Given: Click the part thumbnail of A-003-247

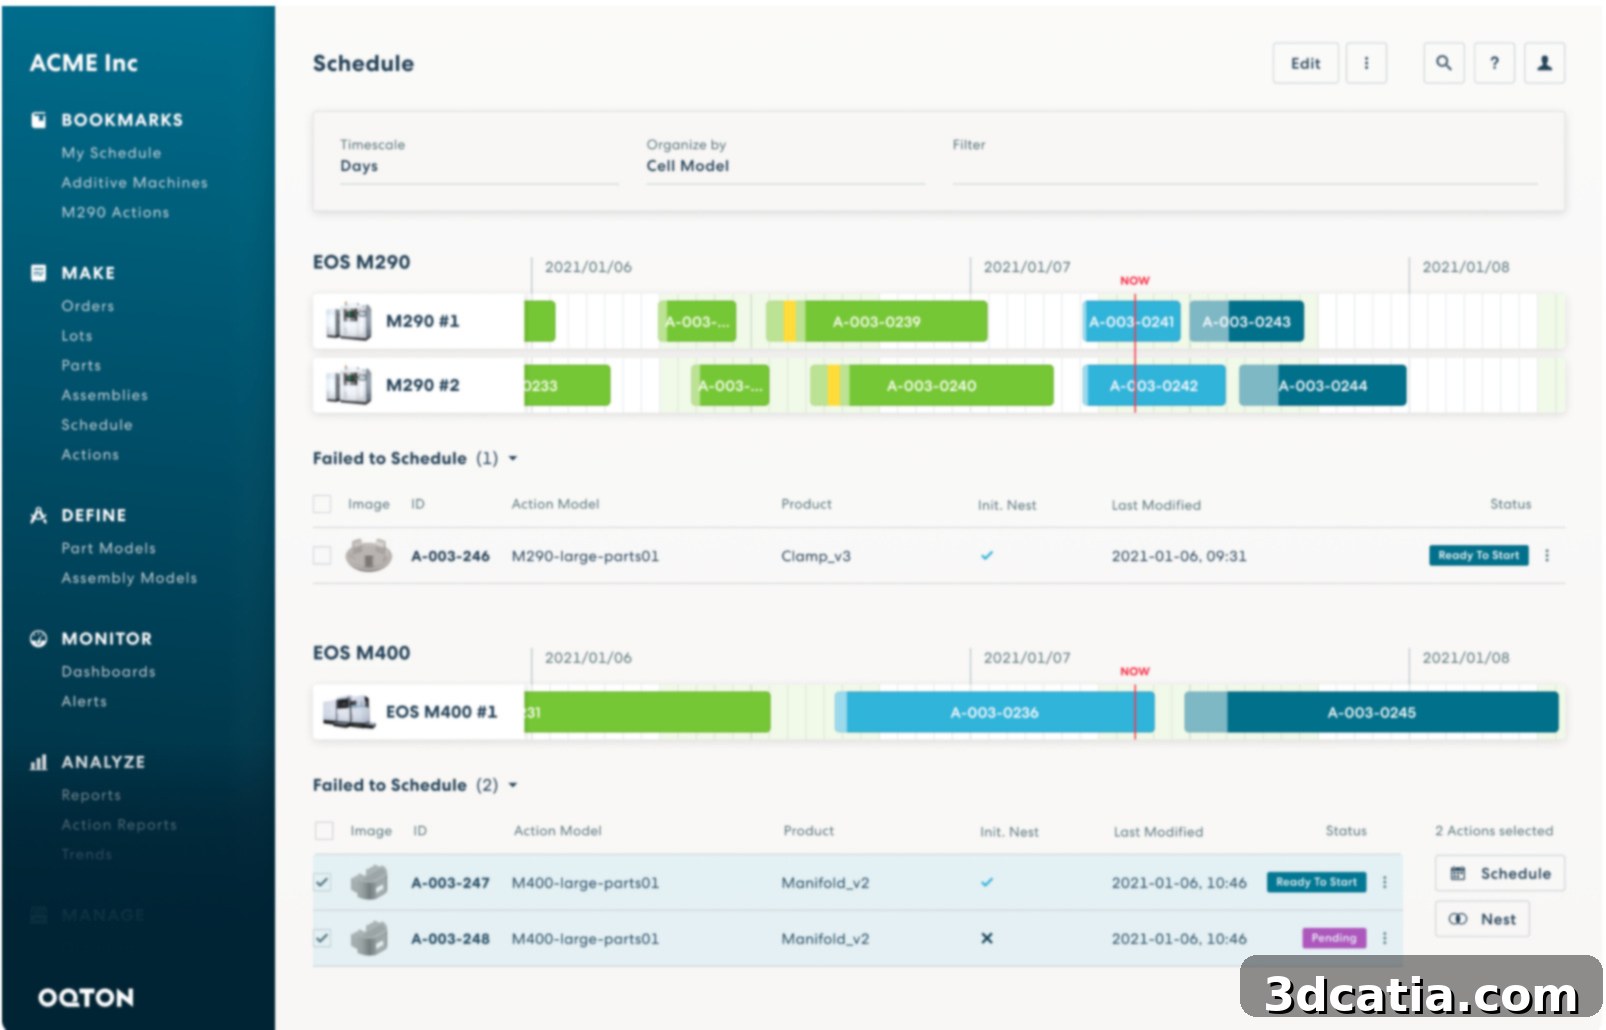Looking at the screenshot, I should [369, 882].
